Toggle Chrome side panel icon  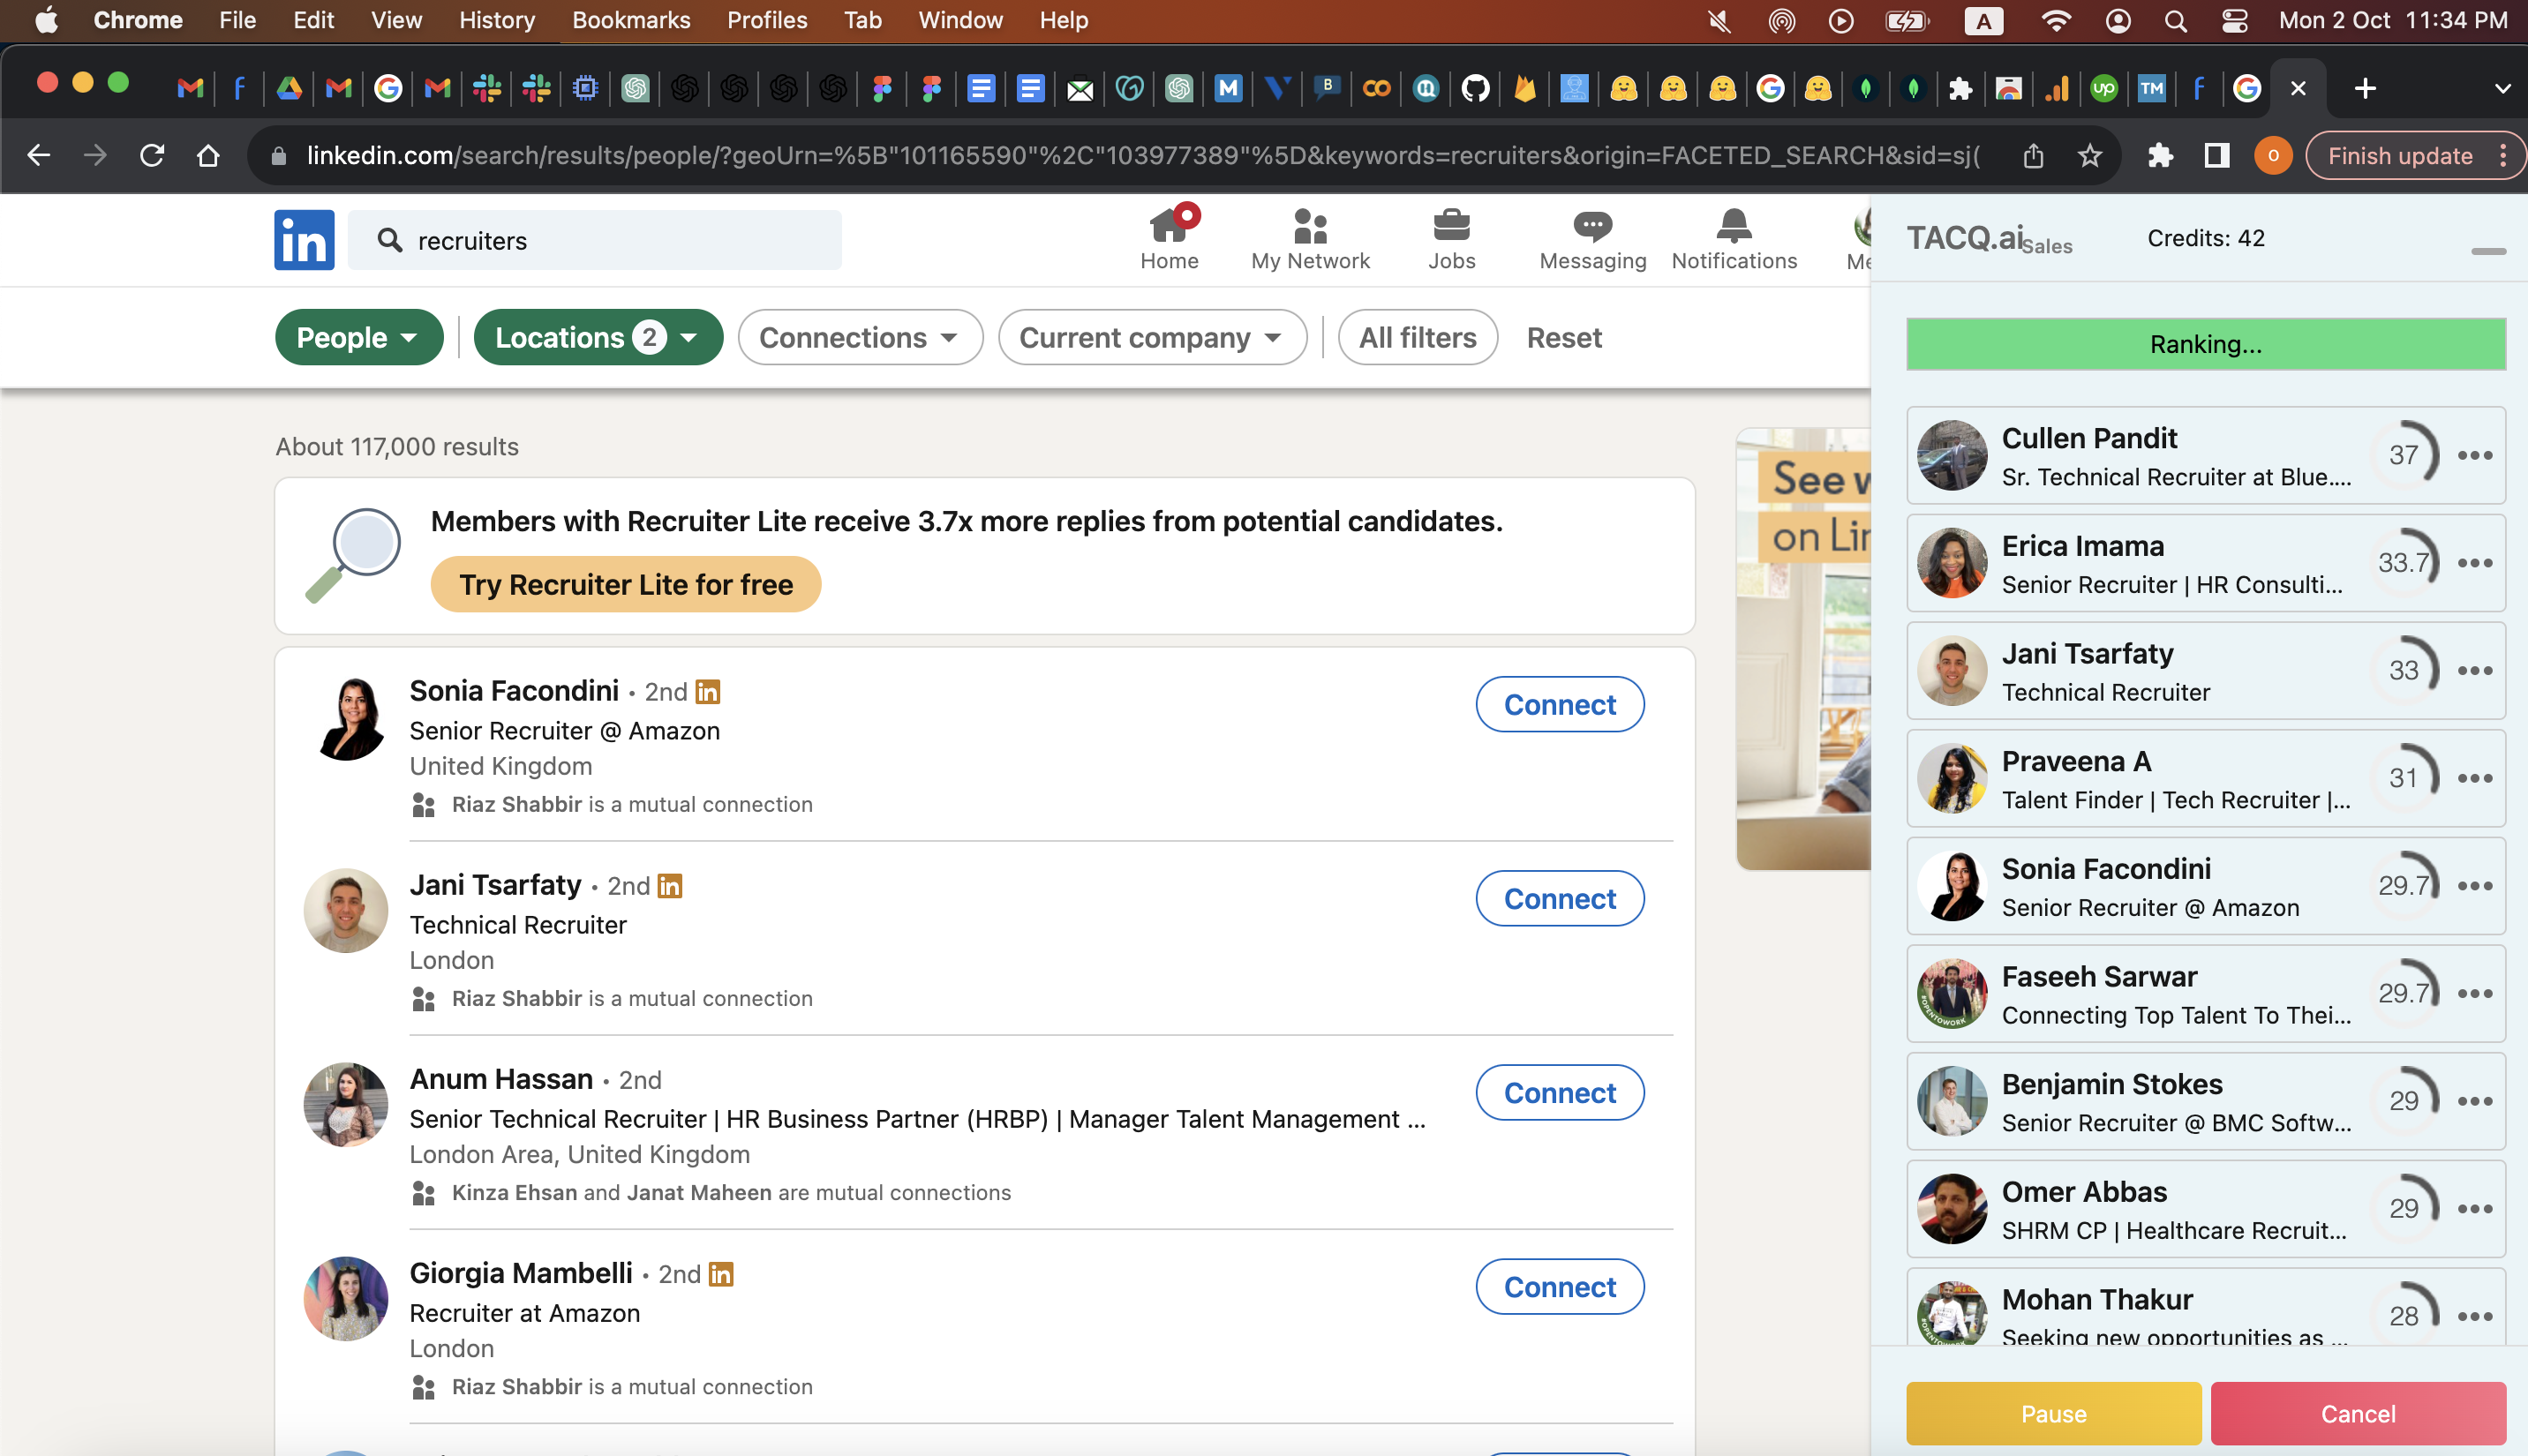(x=2216, y=156)
